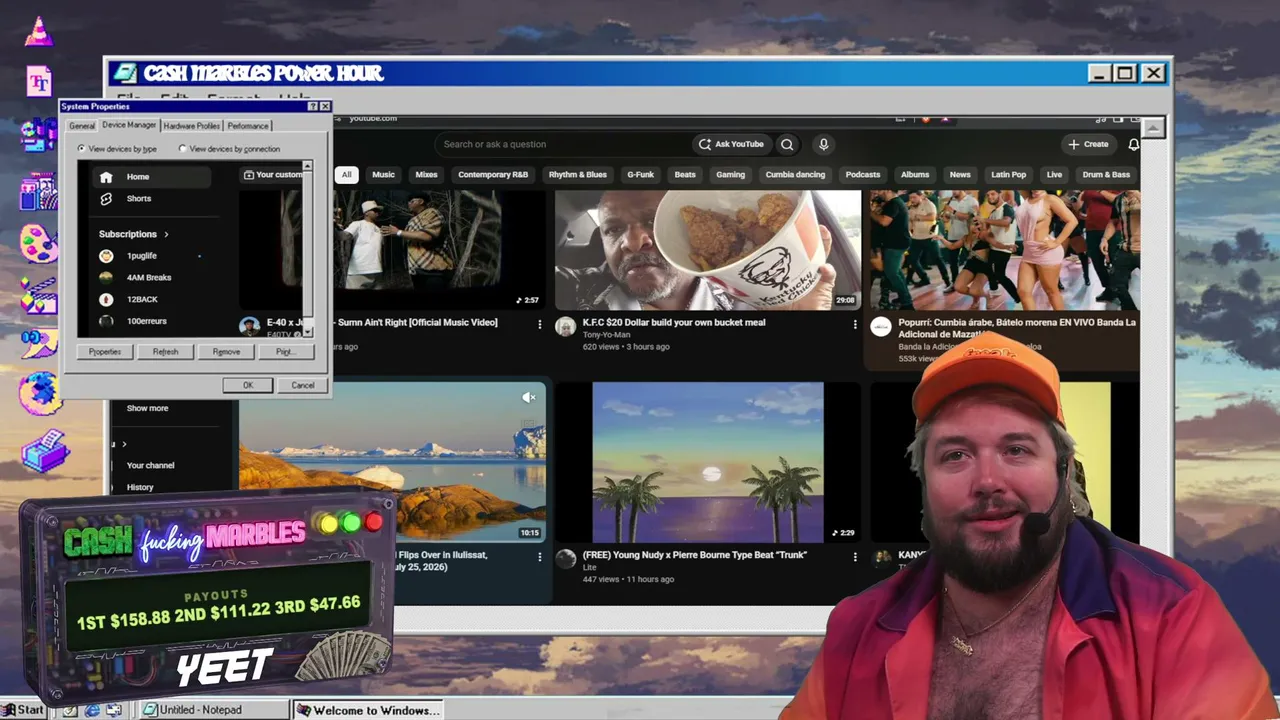Image resolution: width=1280 pixels, height=720 pixels.
Task: Open the printer desktop icon
Action: pos(44,450)
